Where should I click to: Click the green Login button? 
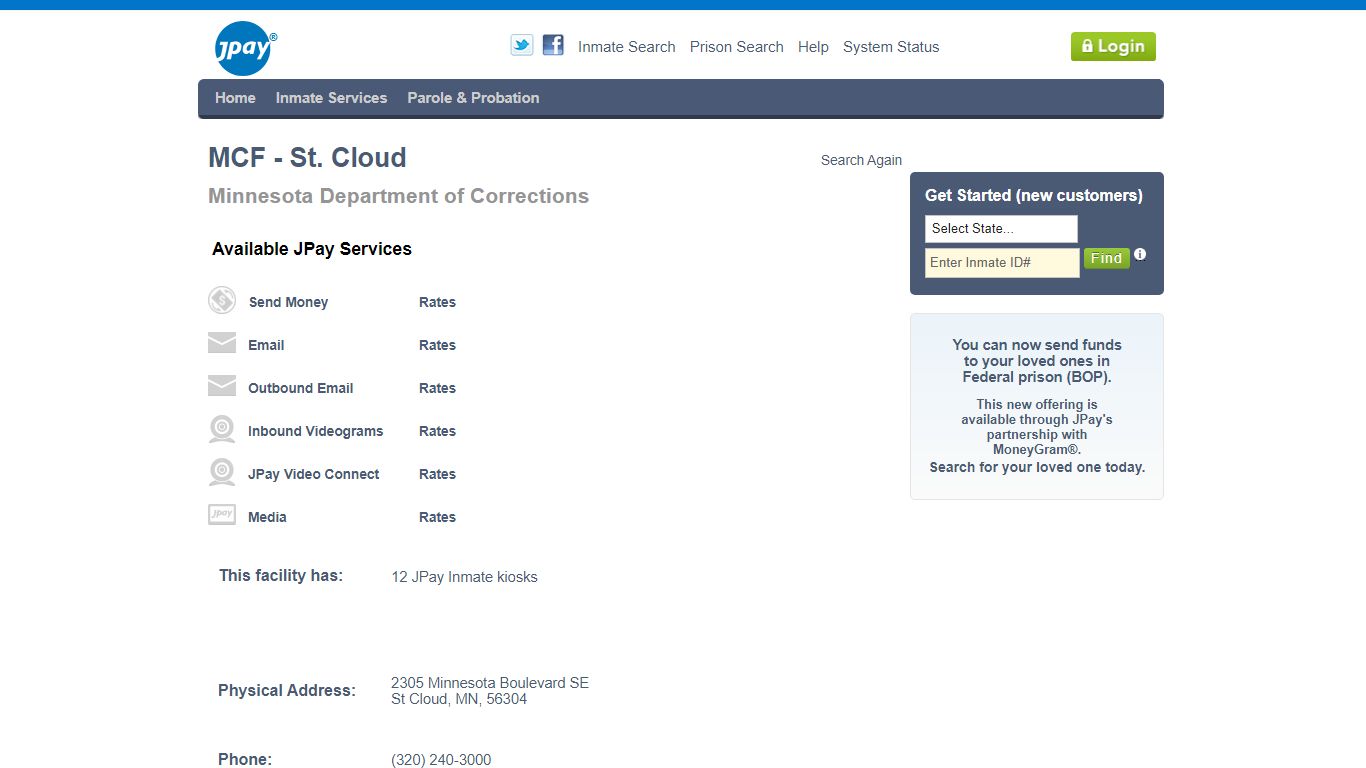click(x=1113, y=47)
